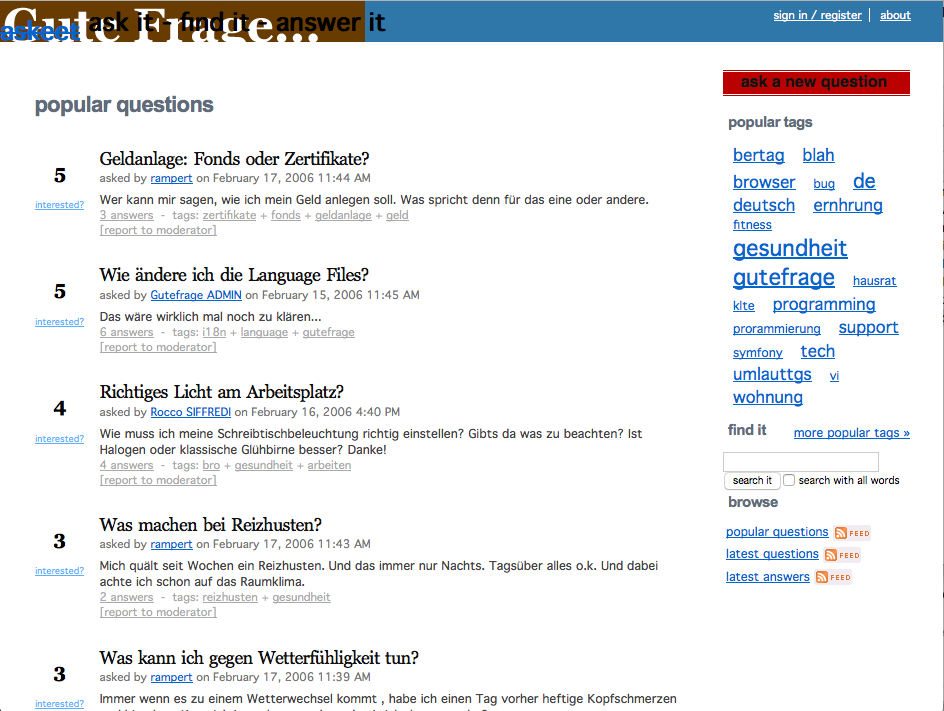Toggle interested on the Reizhusten question
This screenshot has height=711, width=944.
59,571
